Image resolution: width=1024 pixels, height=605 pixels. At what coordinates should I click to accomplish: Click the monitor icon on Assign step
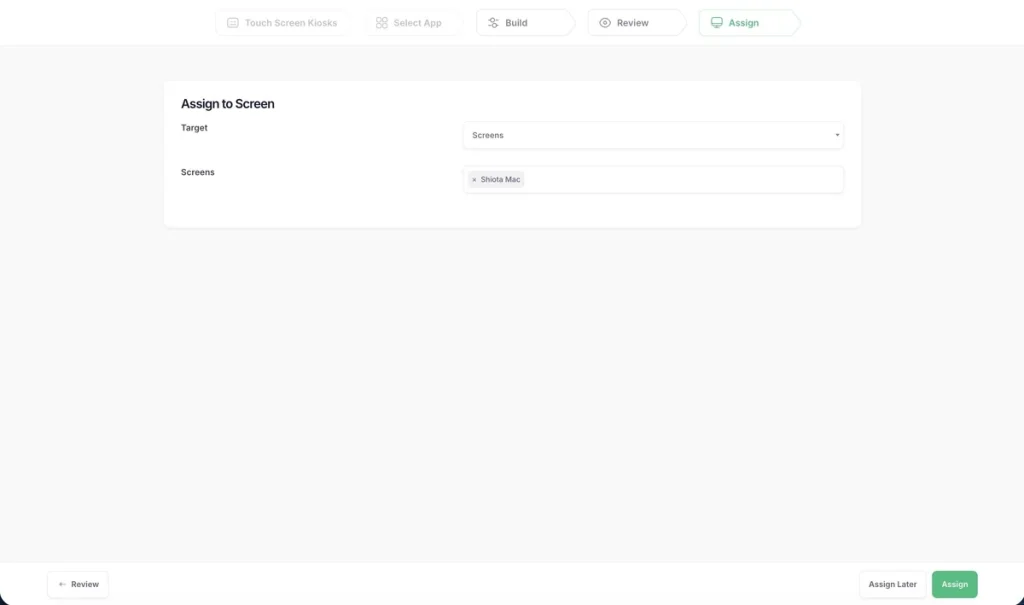716,23
